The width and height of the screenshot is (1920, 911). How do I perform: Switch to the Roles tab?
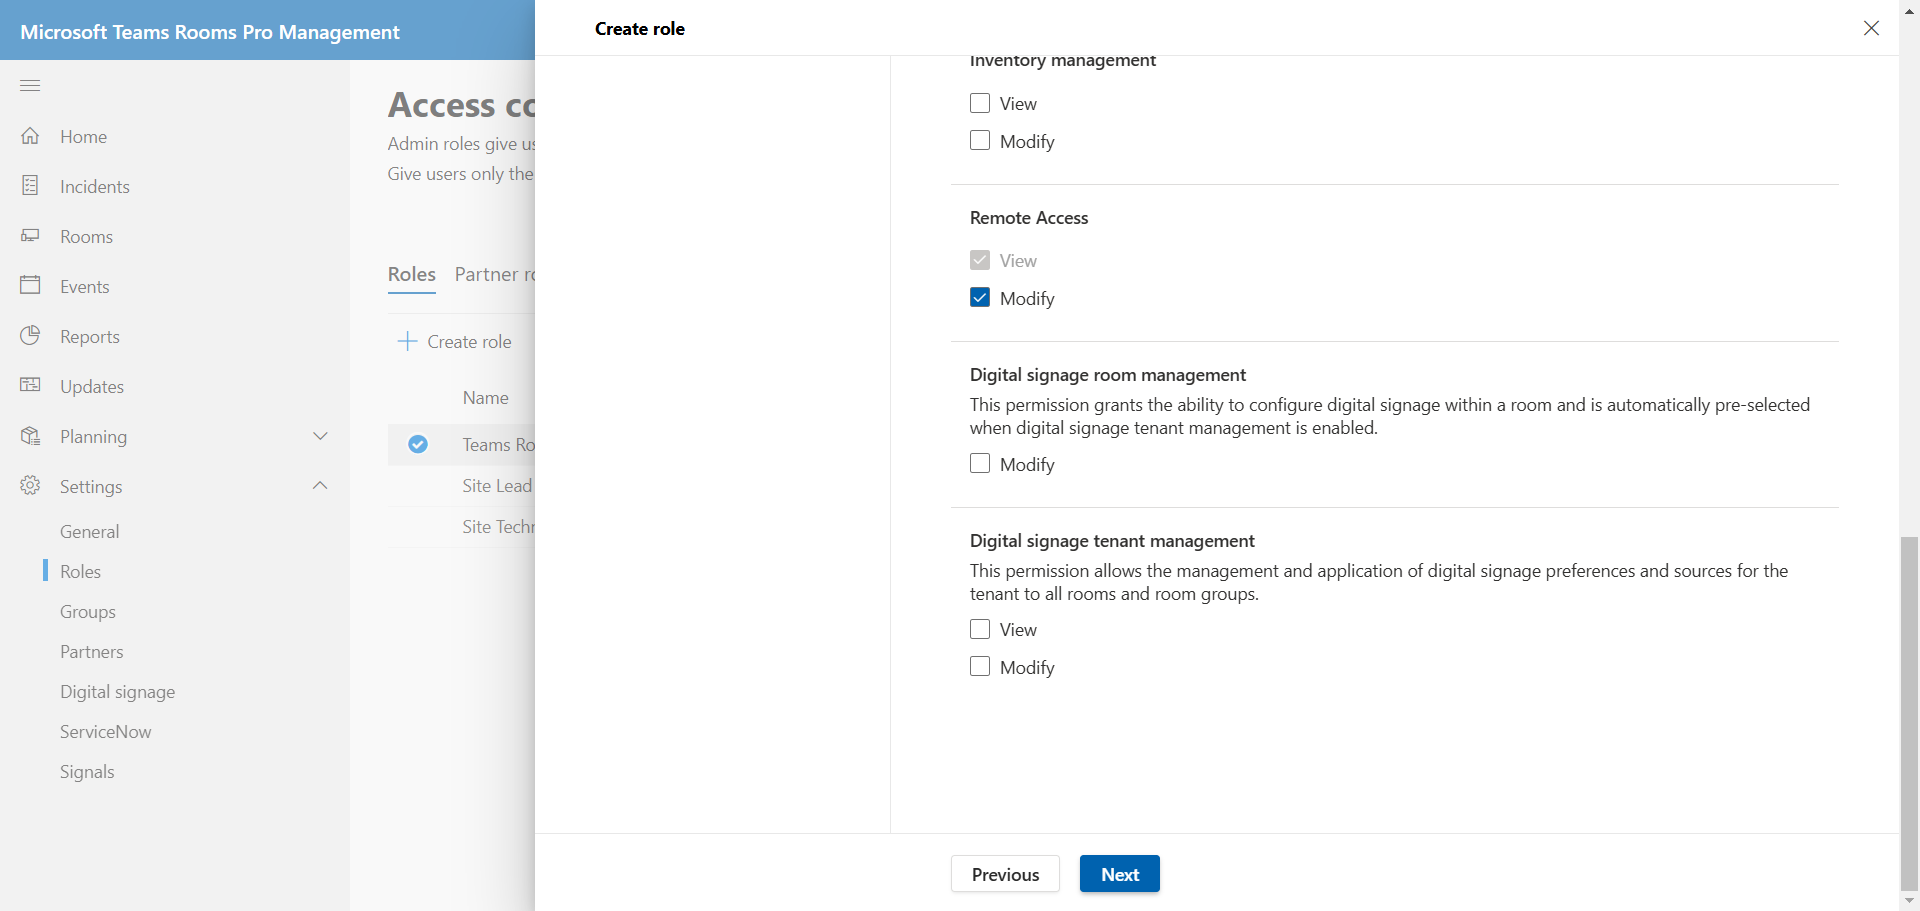[412, 274]
